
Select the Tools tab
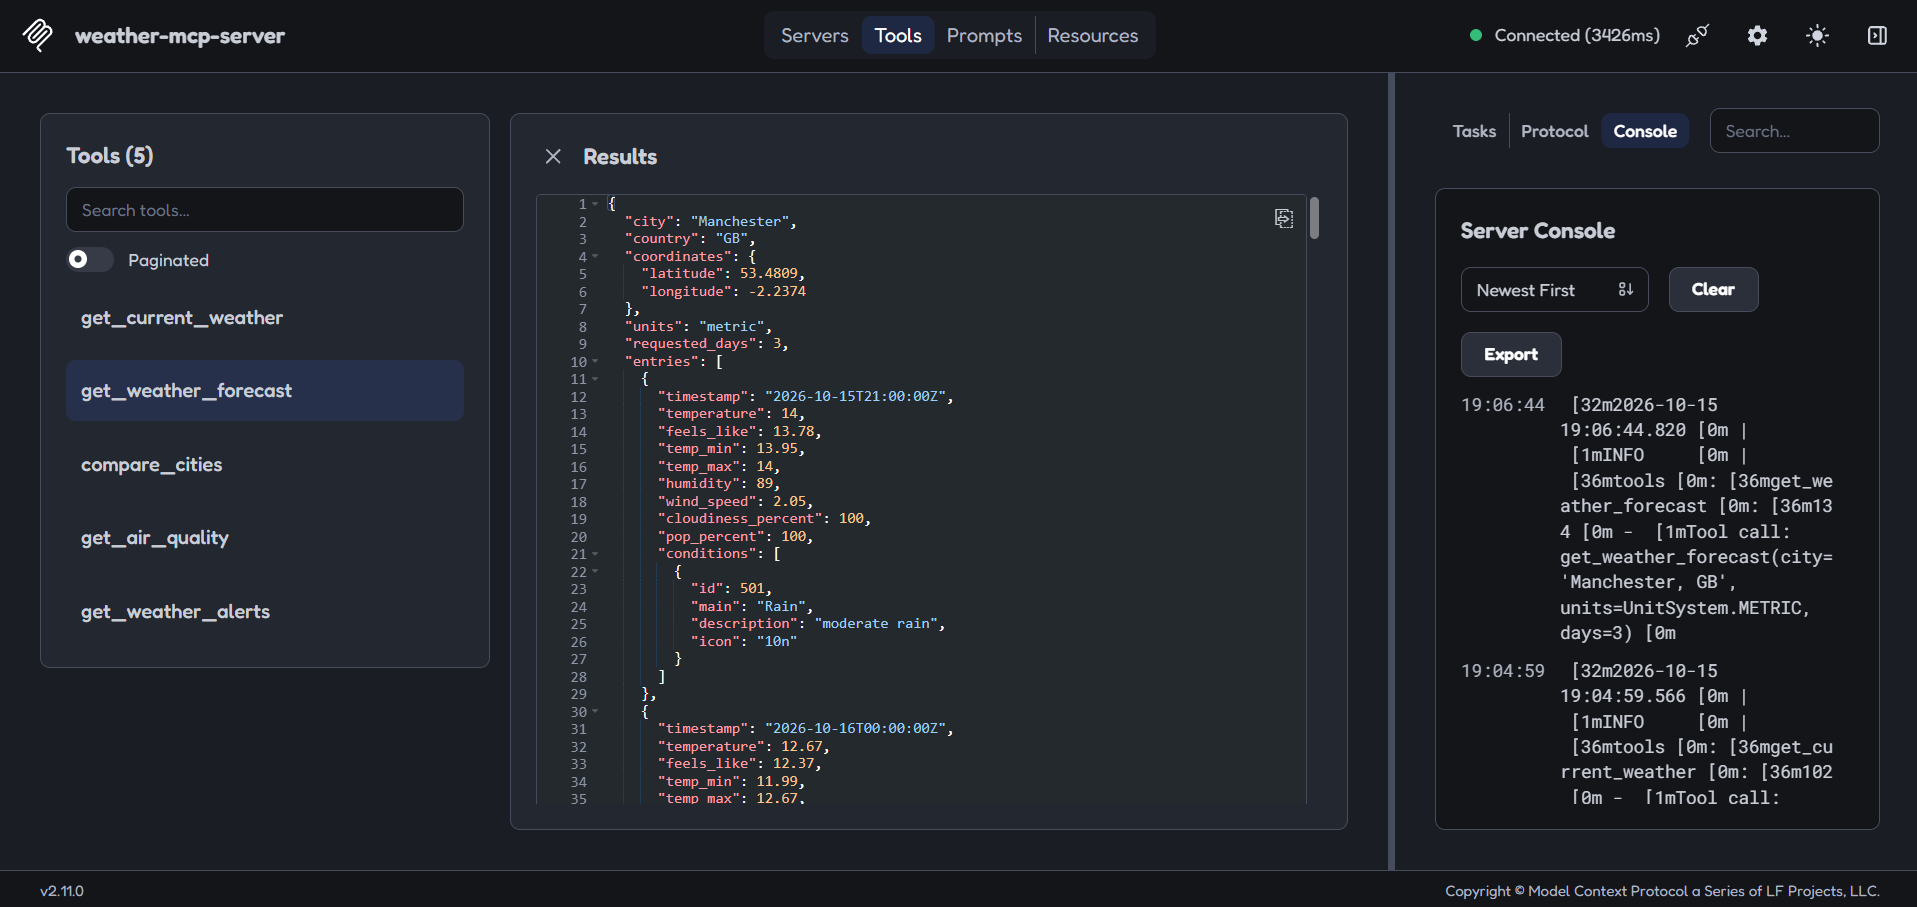[x=898, y=35]
